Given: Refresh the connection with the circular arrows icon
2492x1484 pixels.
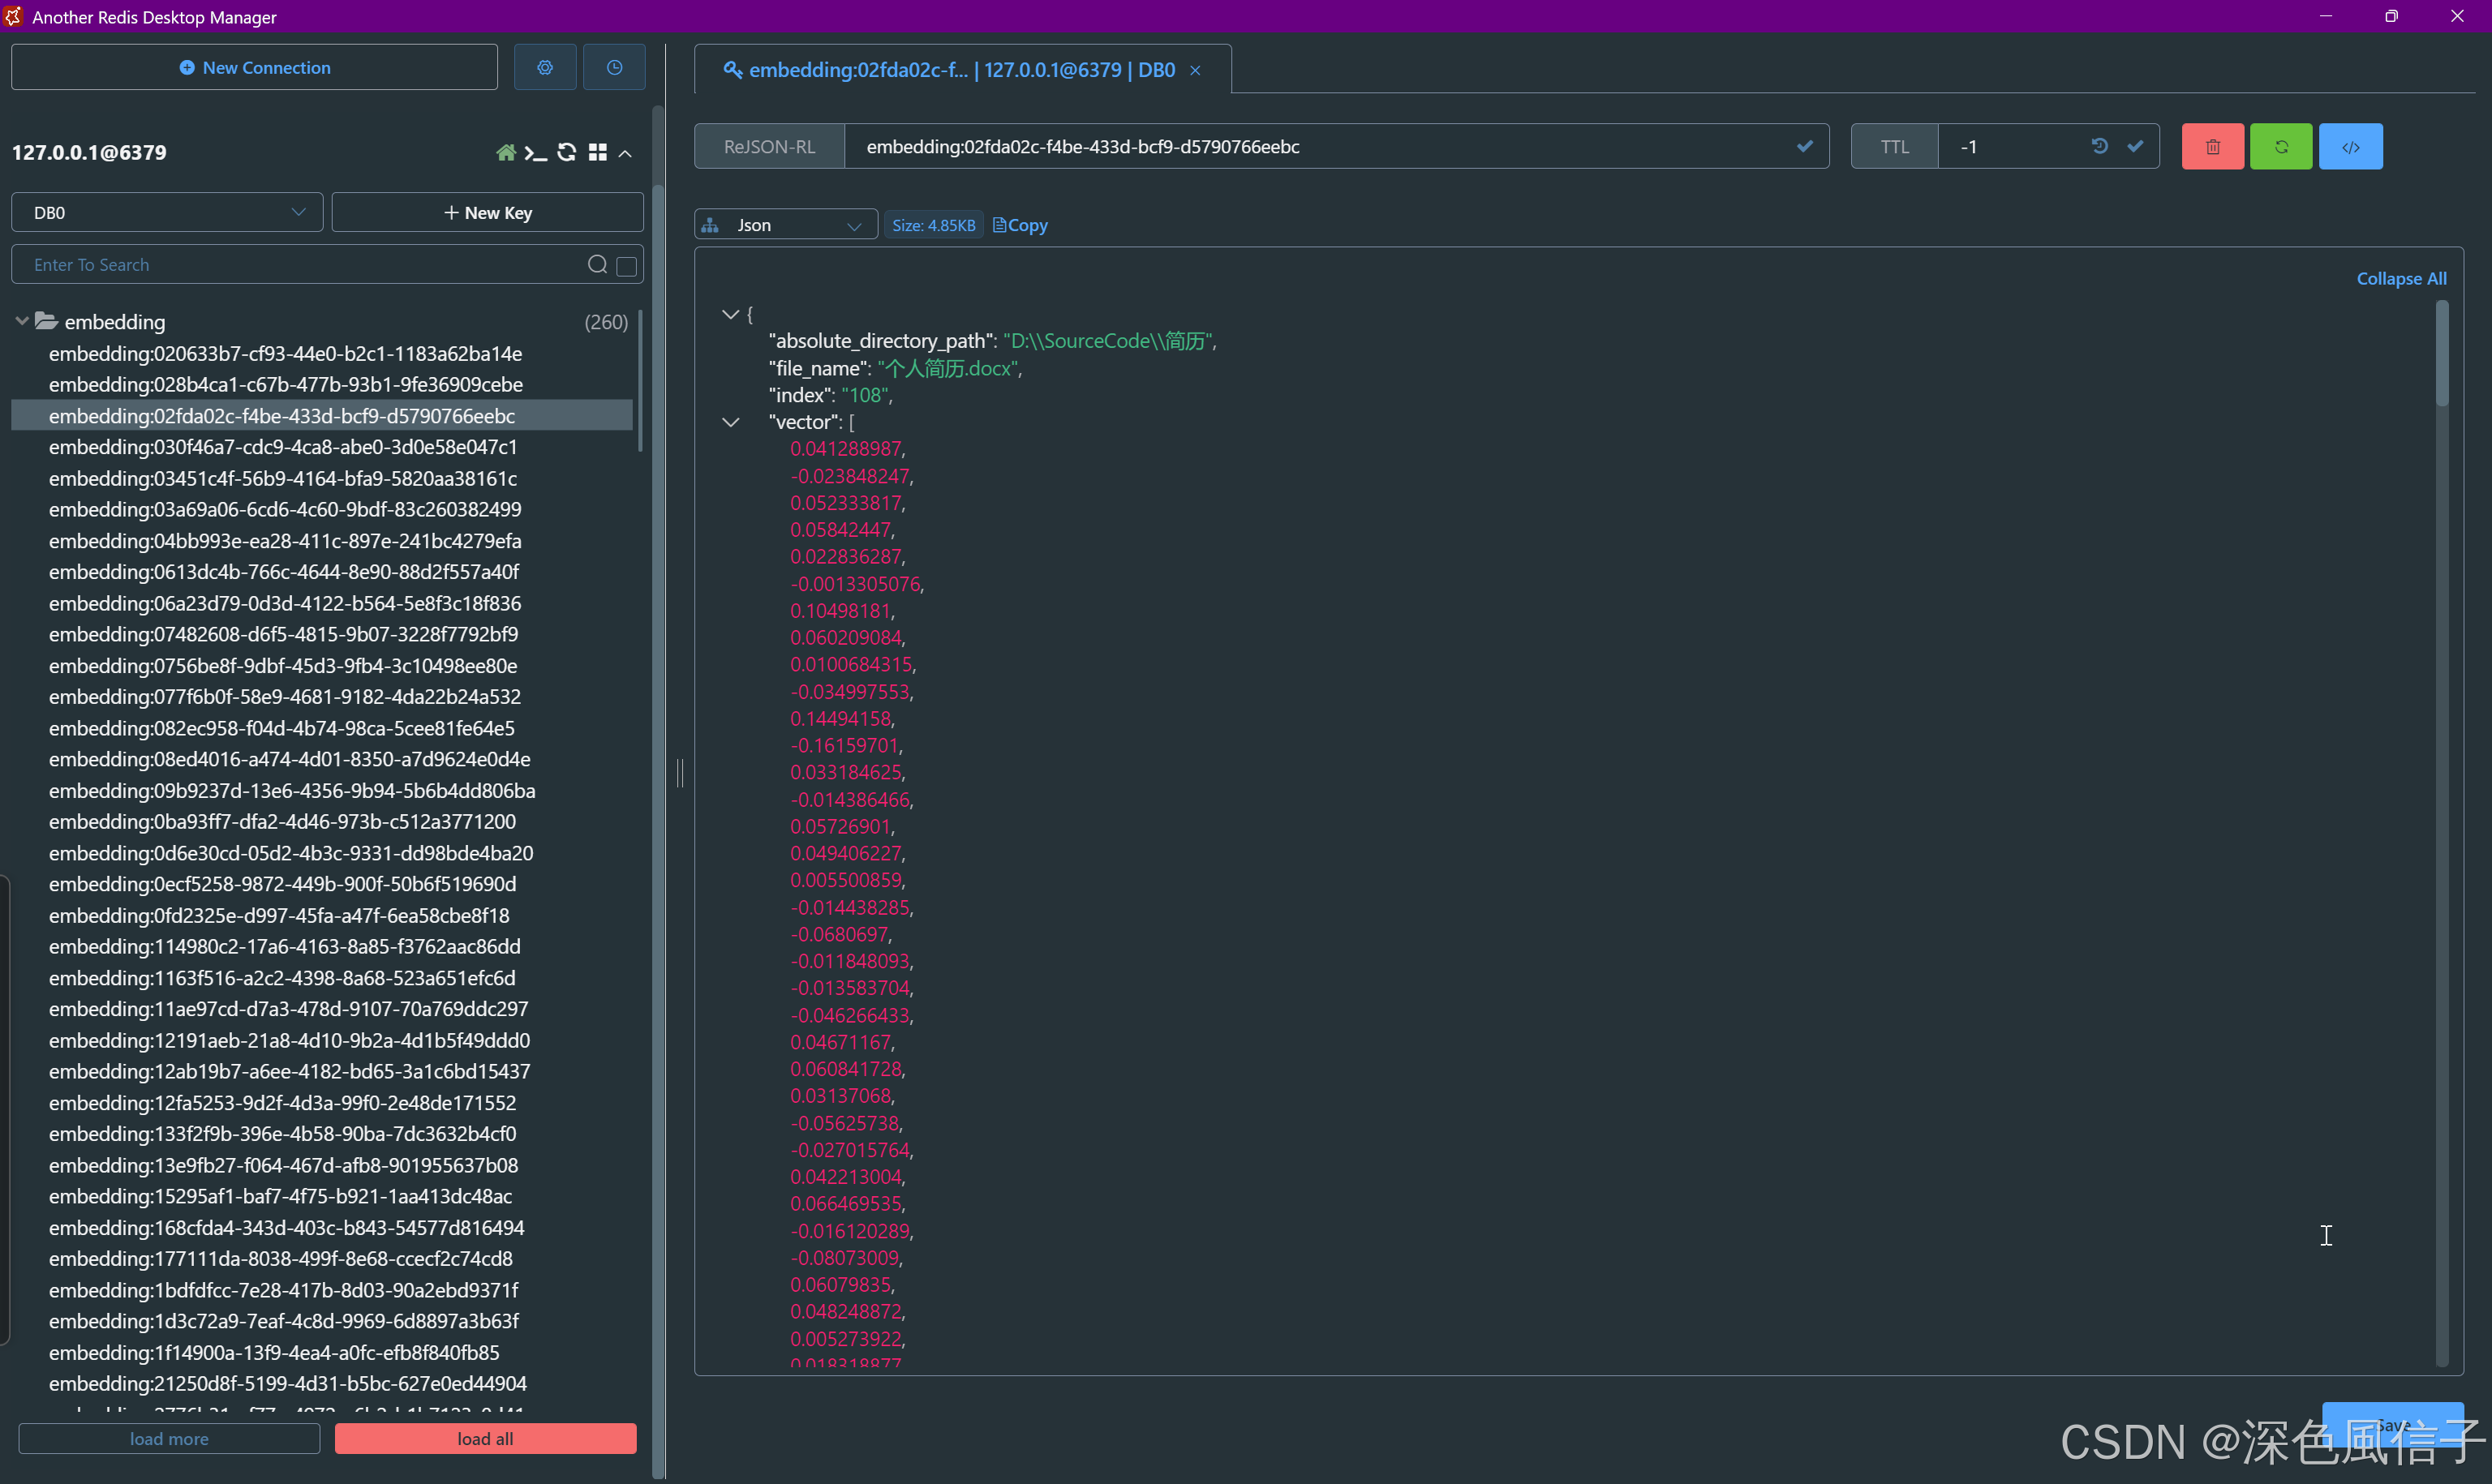Looking at the screenshot, I should click(567, 152).
